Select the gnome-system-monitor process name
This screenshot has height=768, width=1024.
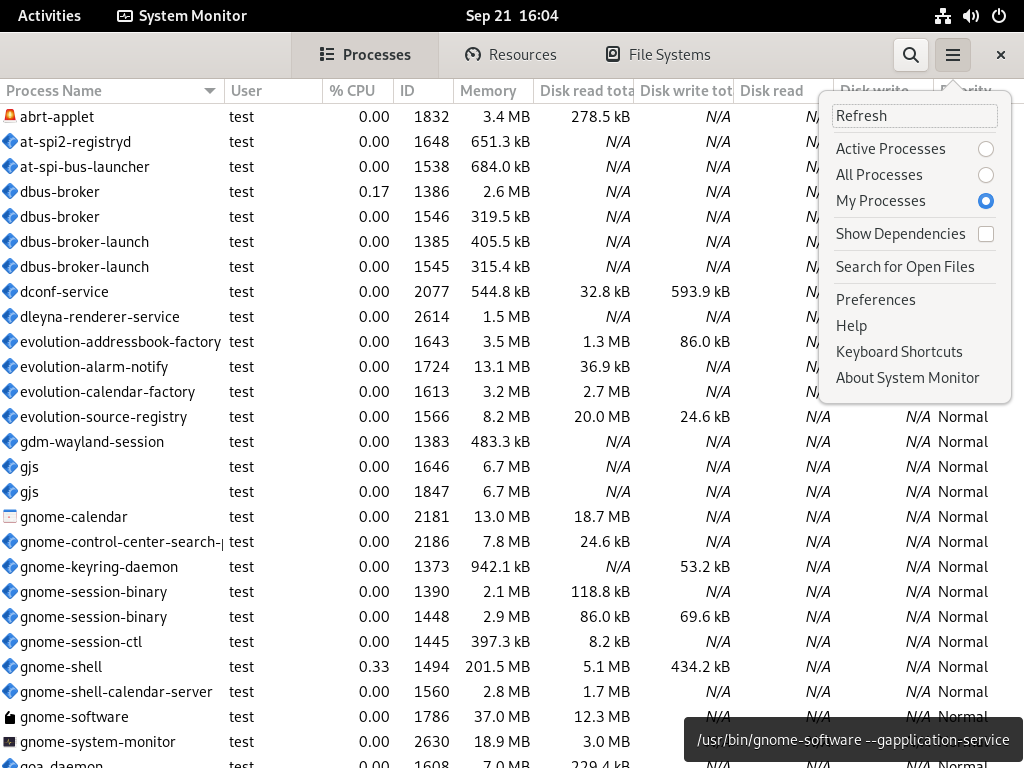[x=98, y=743]
